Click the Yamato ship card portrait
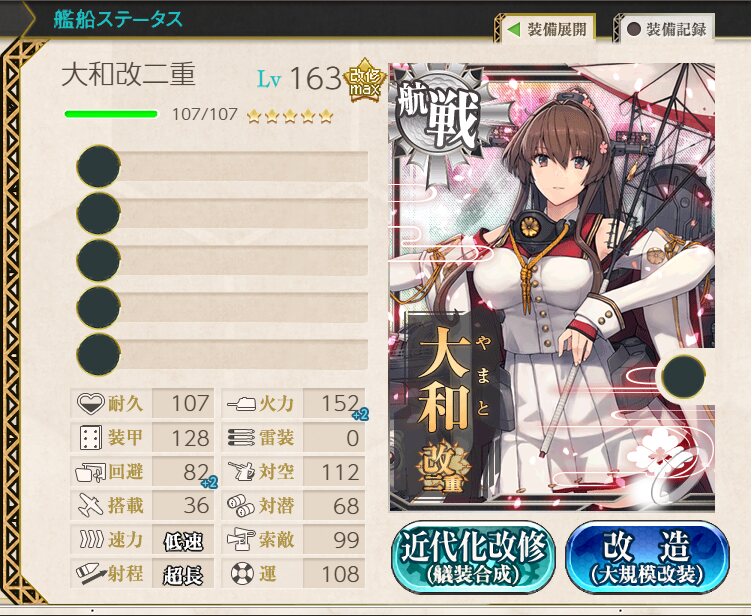The height and width of the screenshot is (616, 752). (x=552, y=287)
